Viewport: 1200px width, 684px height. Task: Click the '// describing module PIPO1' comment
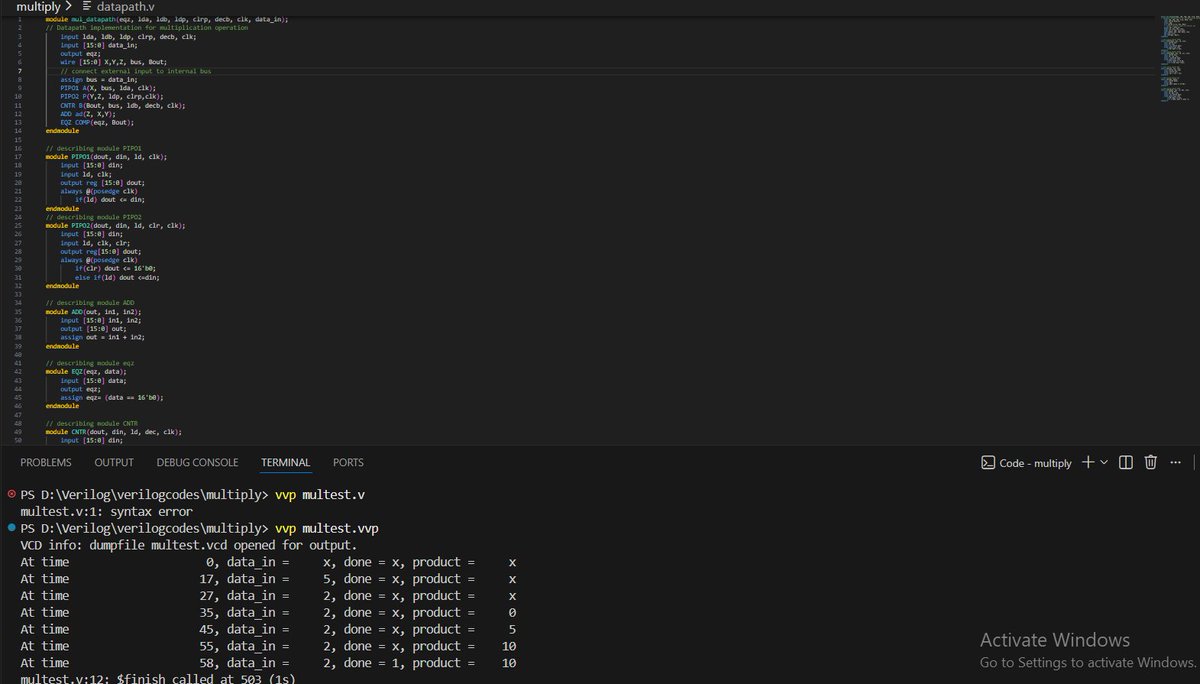(92, 148)
